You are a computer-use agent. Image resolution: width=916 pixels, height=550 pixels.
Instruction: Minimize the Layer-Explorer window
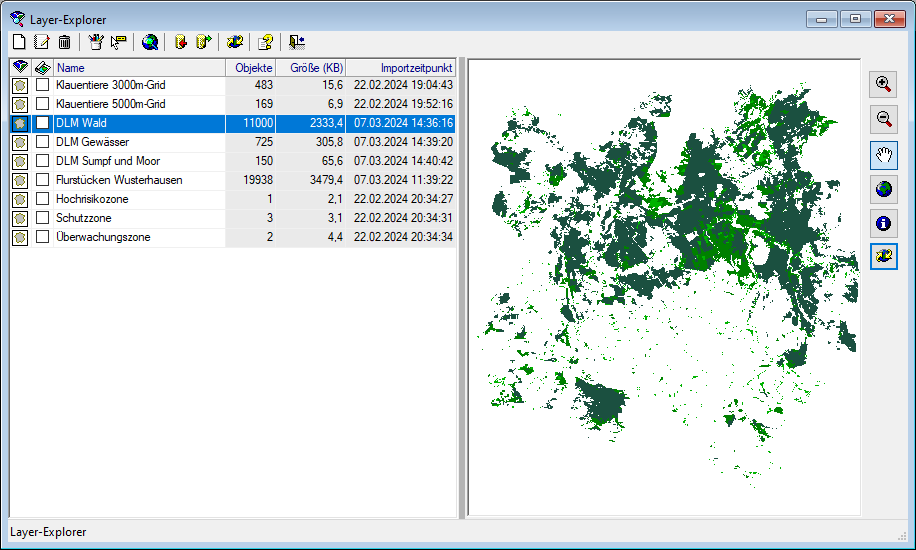coord(822,19)
